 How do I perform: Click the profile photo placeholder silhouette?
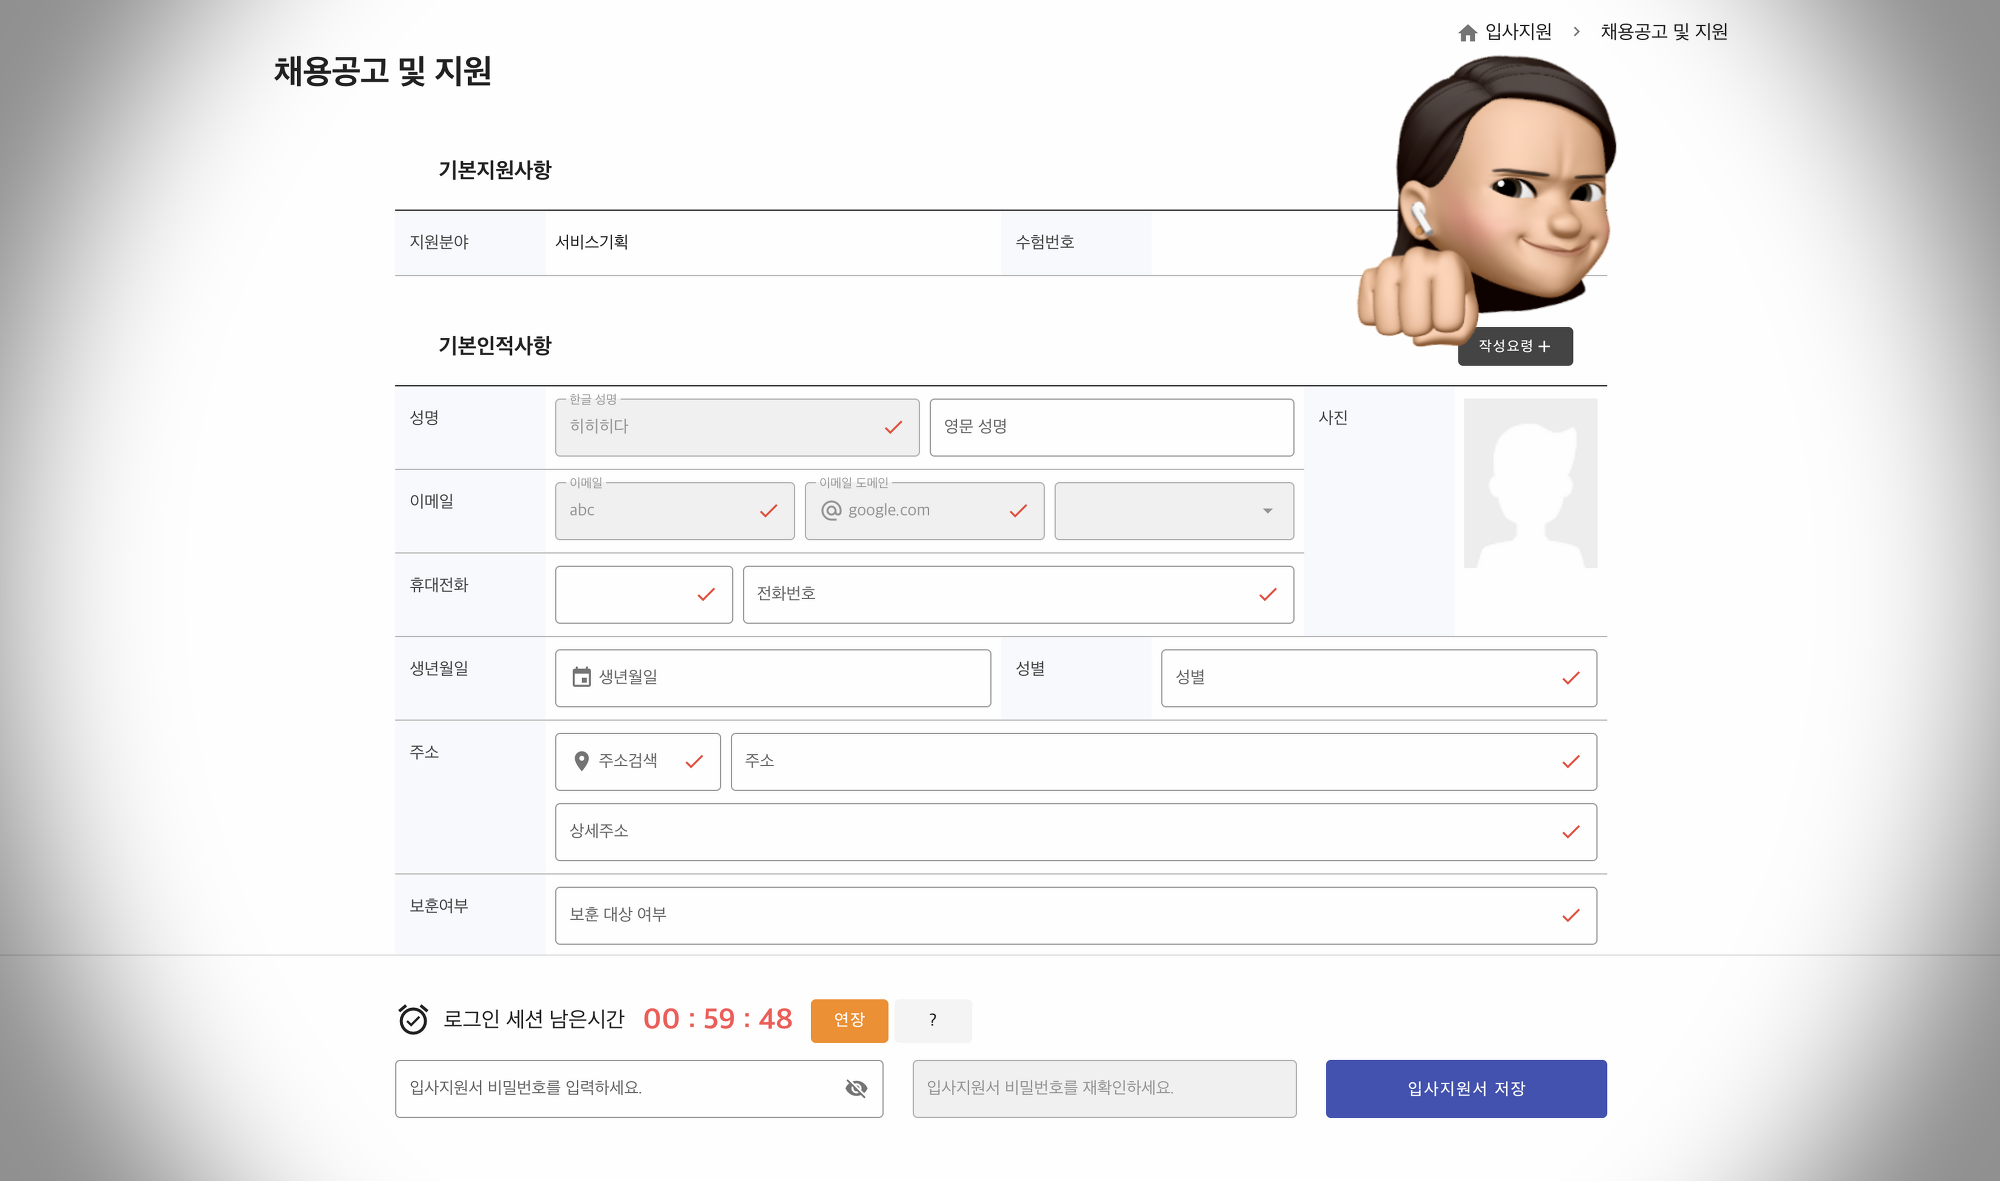click(1530, 483)
